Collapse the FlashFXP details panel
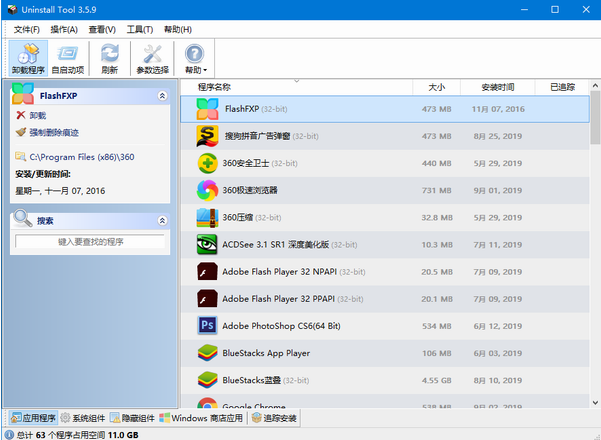 [162, 96]
